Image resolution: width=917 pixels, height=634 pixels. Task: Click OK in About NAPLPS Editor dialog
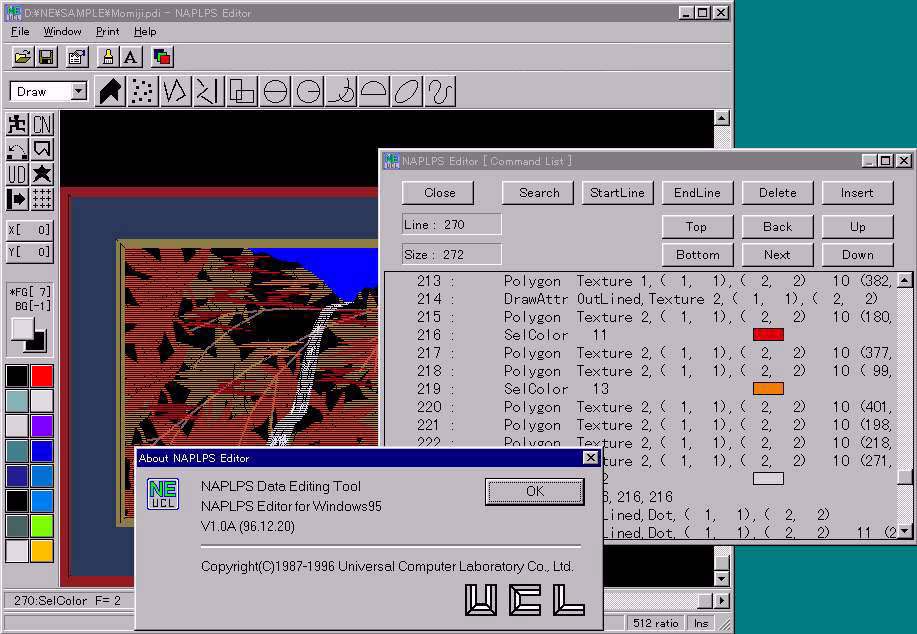tap(534, 491)
